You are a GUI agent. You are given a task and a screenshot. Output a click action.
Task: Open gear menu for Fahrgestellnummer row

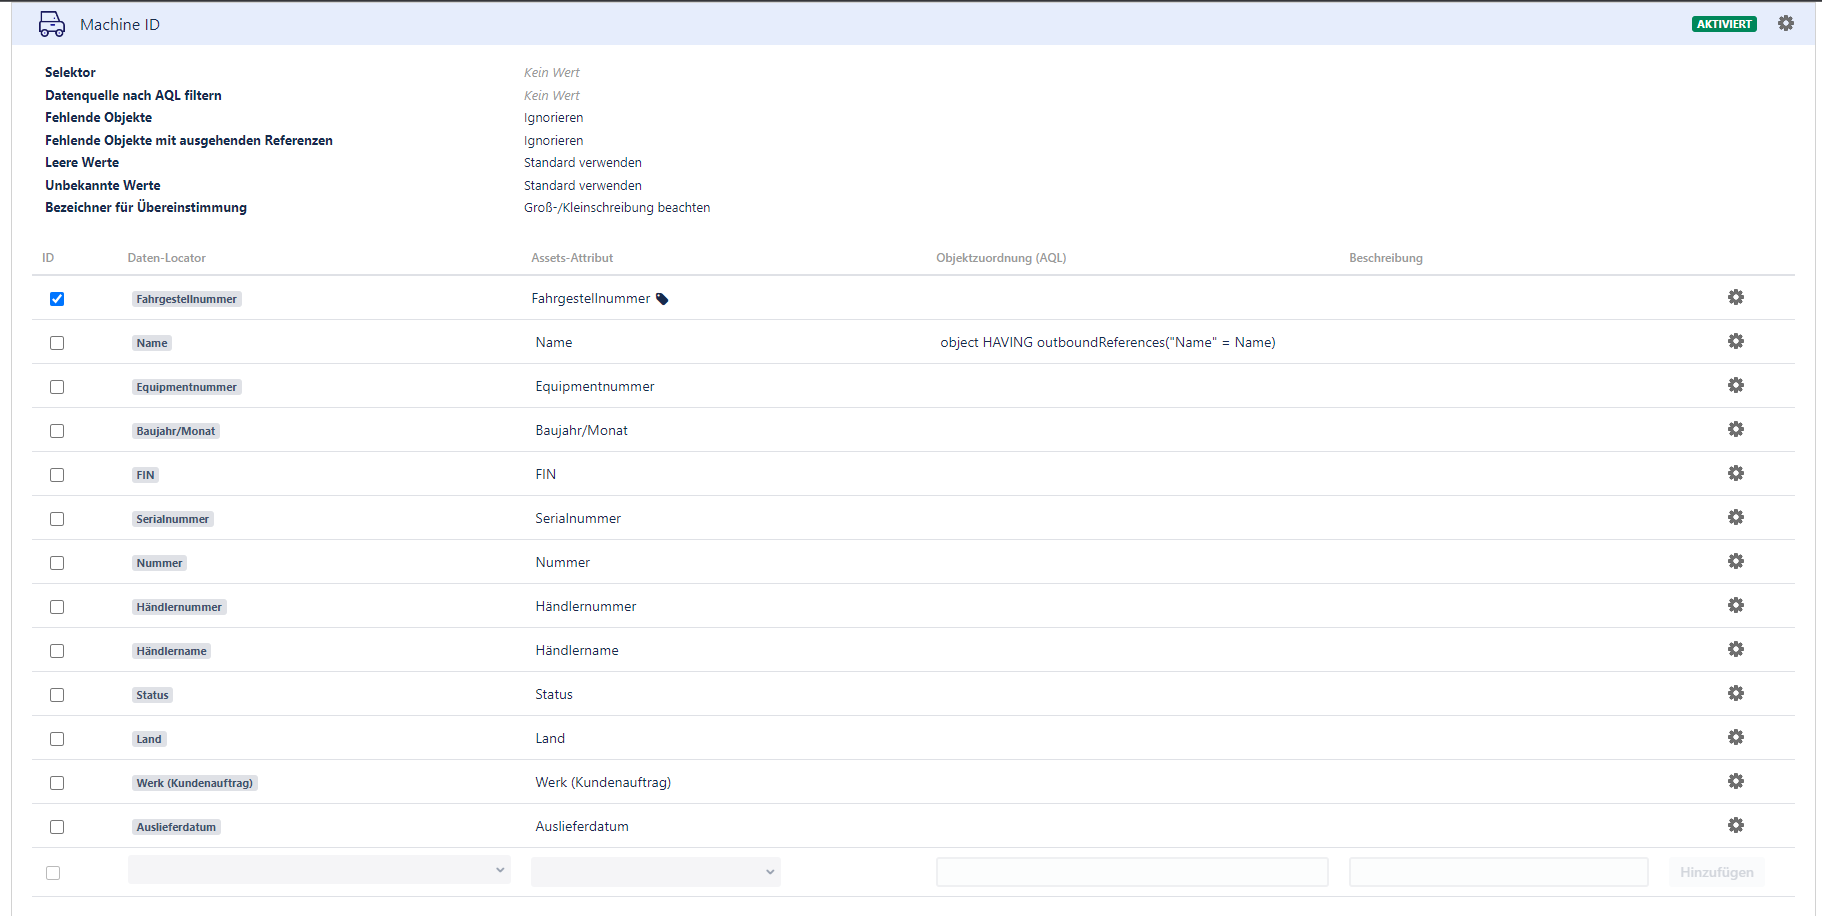1735,297
